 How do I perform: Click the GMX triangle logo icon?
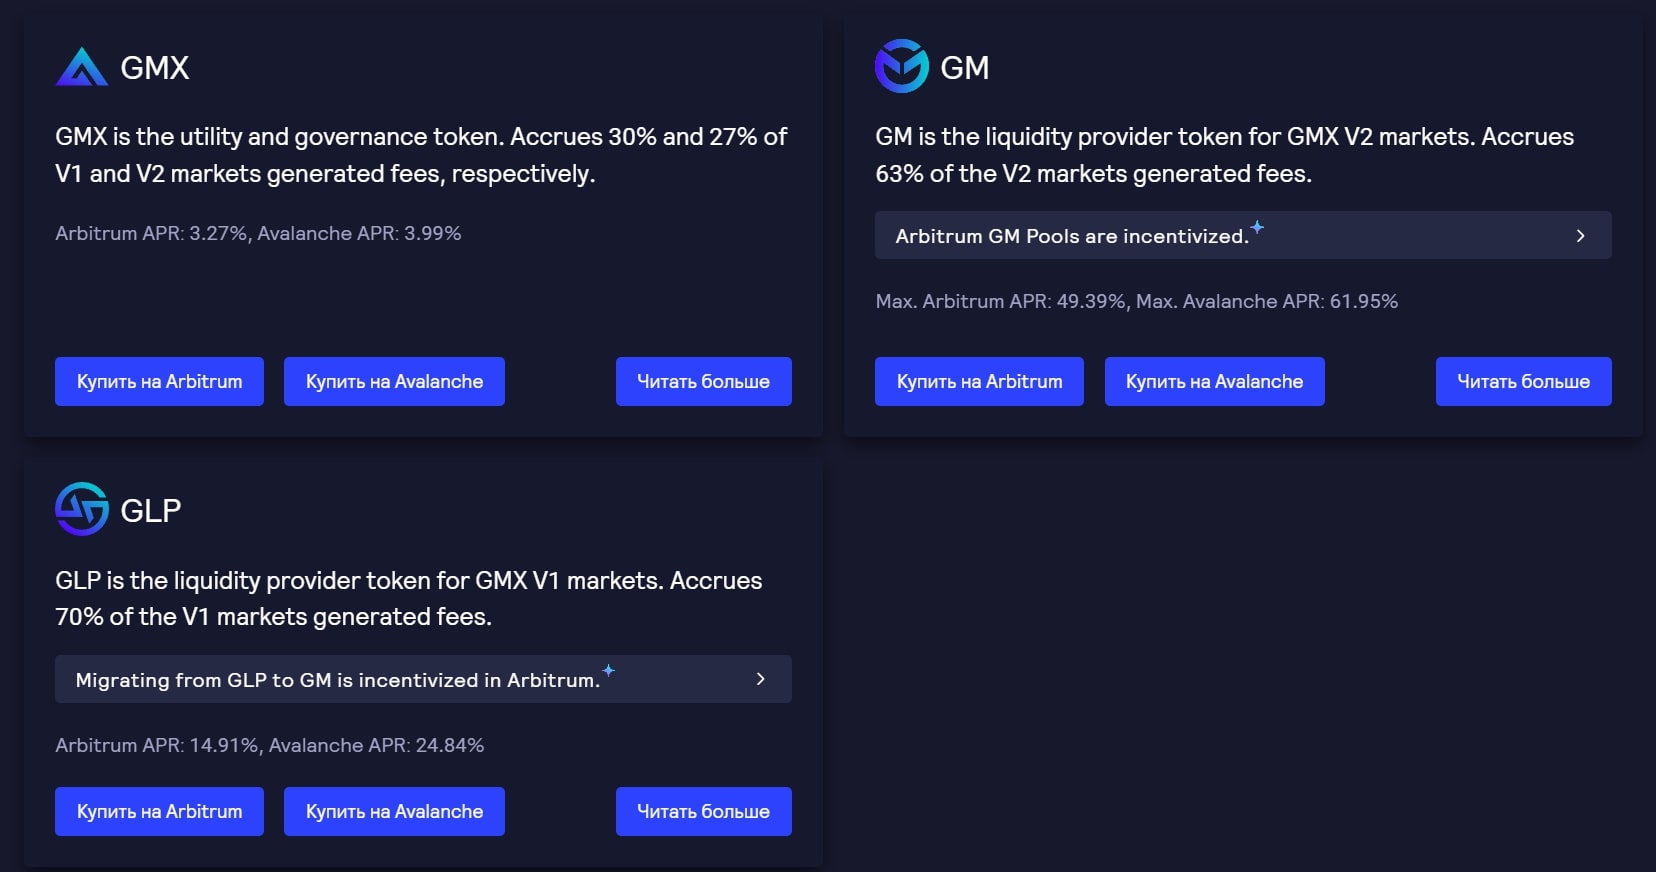coord(82,67)
